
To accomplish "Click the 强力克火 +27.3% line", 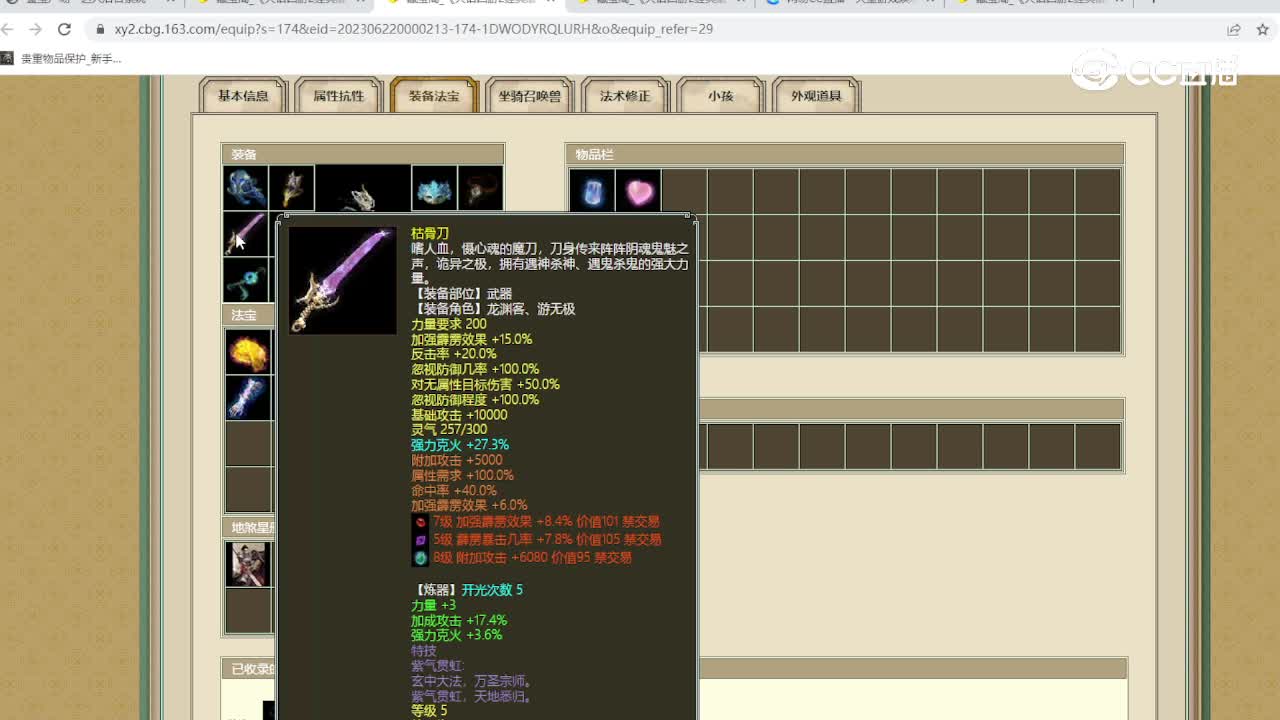I will 460,445.
